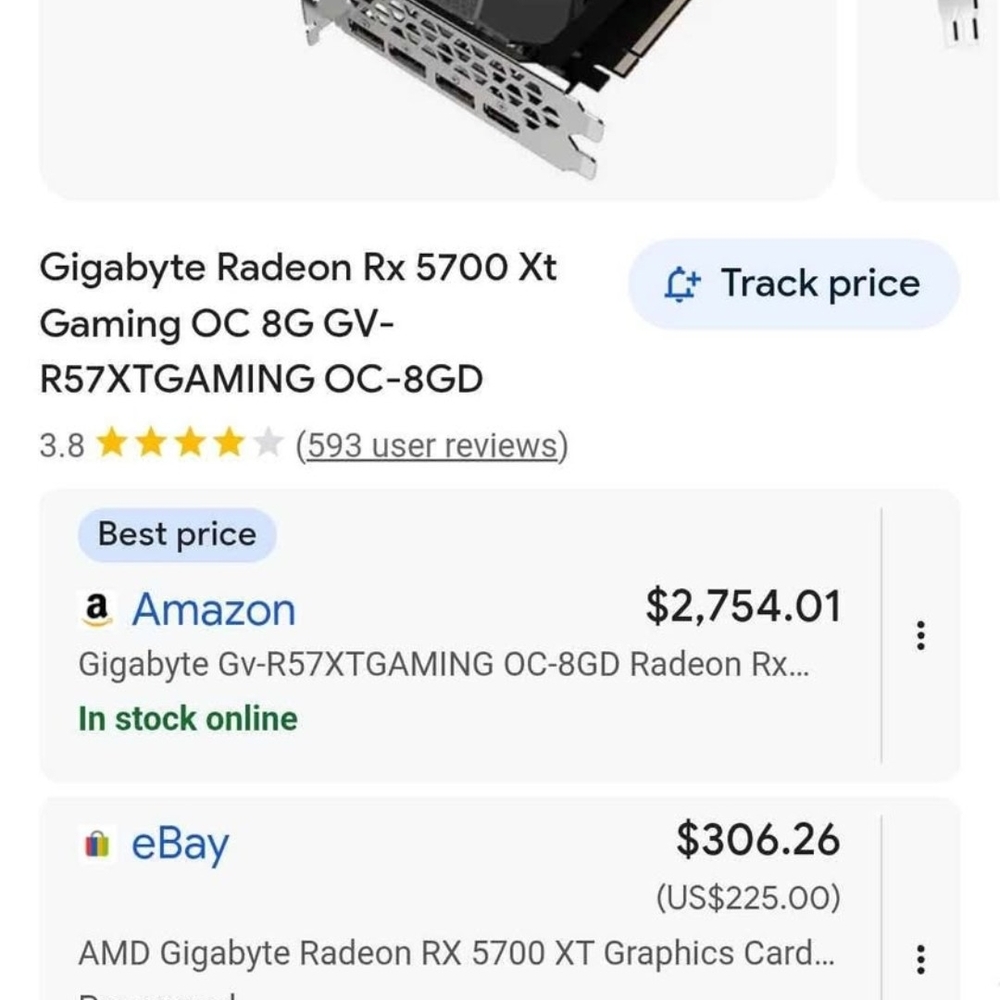Viewport: 1000px width, 1000px height.
Task: Click the In stock online status text
Action: click(x=187, y=718)
